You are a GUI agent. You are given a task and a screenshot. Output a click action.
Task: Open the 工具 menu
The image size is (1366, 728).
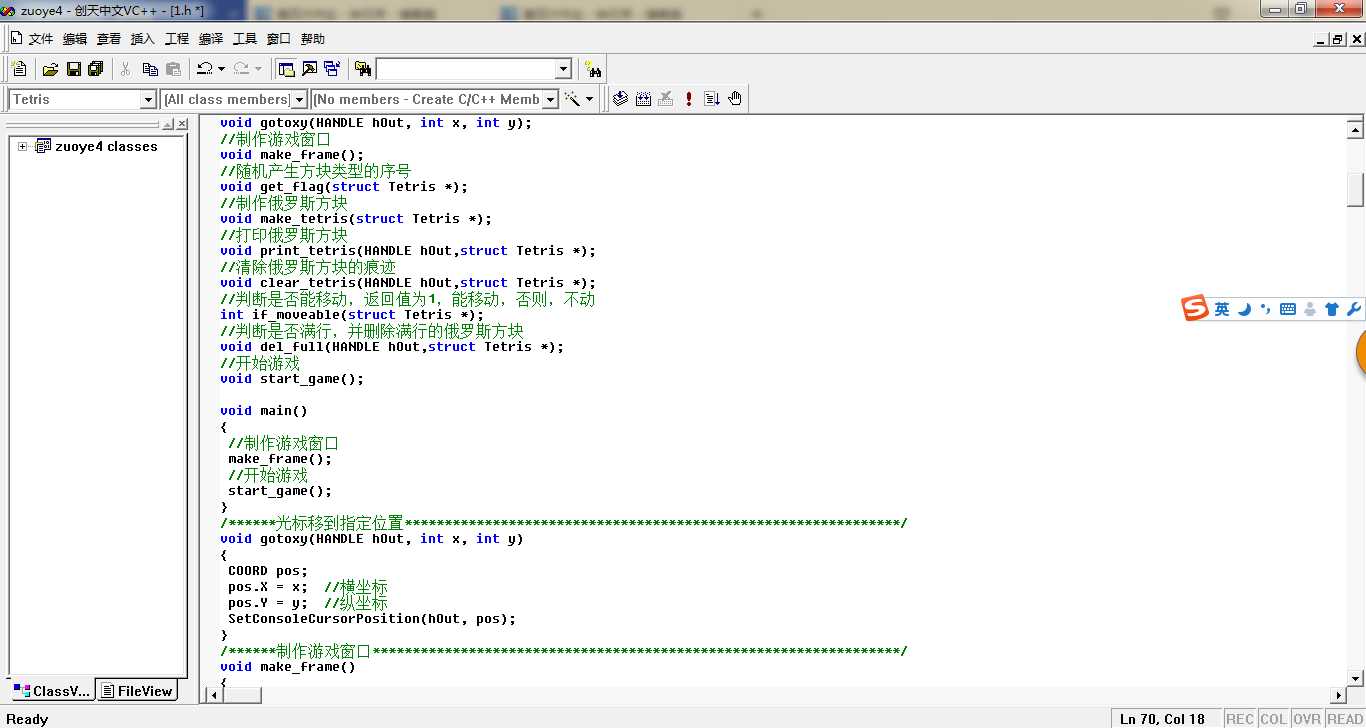tap(245, 38)
